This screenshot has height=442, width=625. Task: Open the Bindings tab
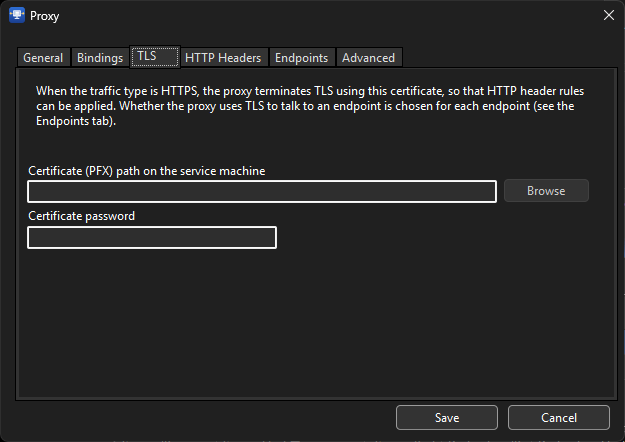click(100, 58)
